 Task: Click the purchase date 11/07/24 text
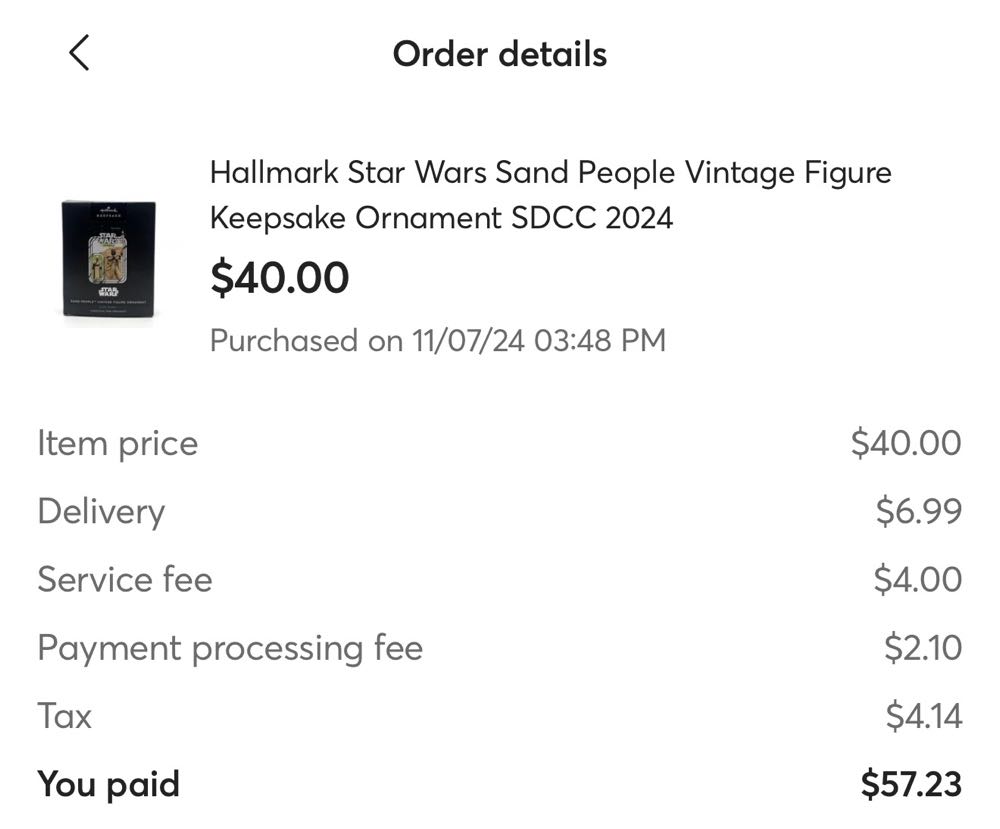(x=436, y=341)
